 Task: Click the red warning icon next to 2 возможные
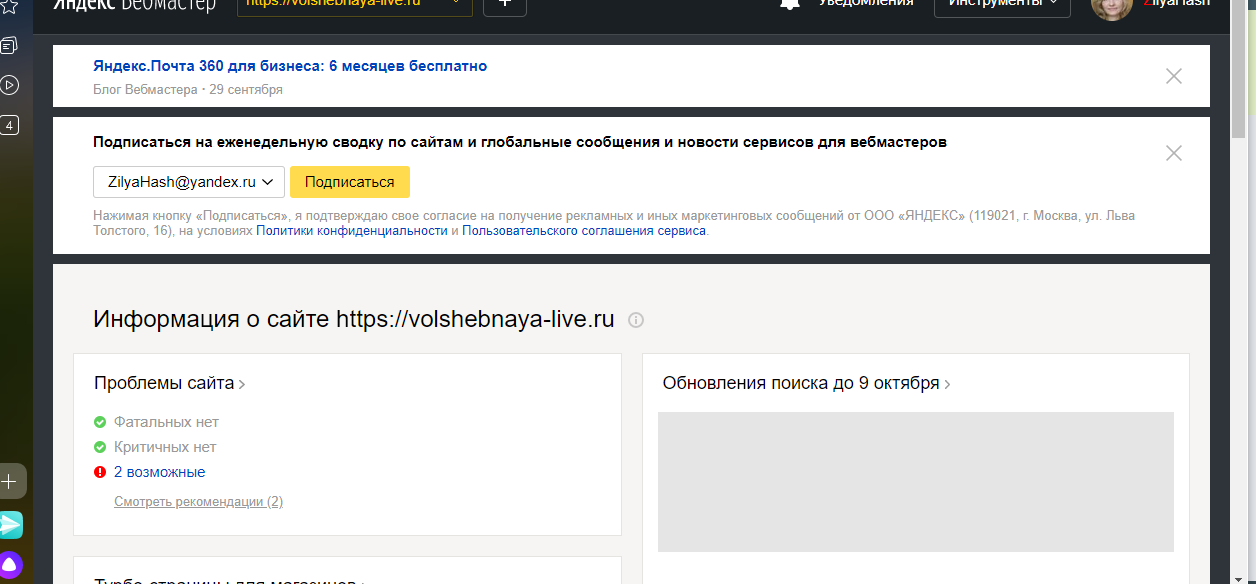point(100,472)
